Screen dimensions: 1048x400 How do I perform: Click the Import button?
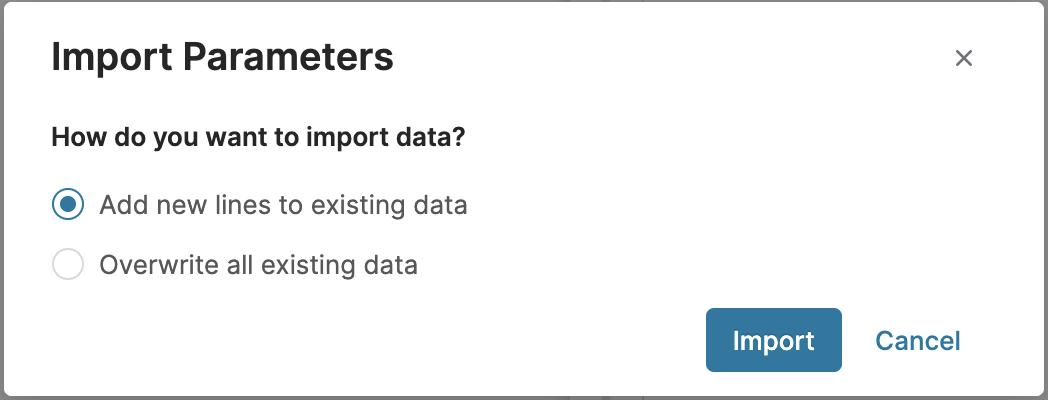click(x=773, y=340)
